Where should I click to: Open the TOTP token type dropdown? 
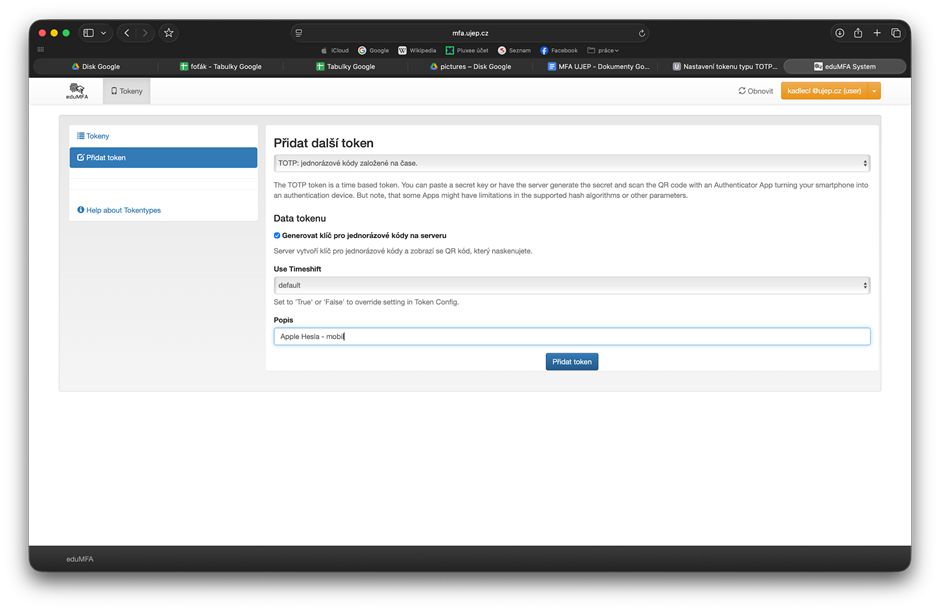point(571,163)
